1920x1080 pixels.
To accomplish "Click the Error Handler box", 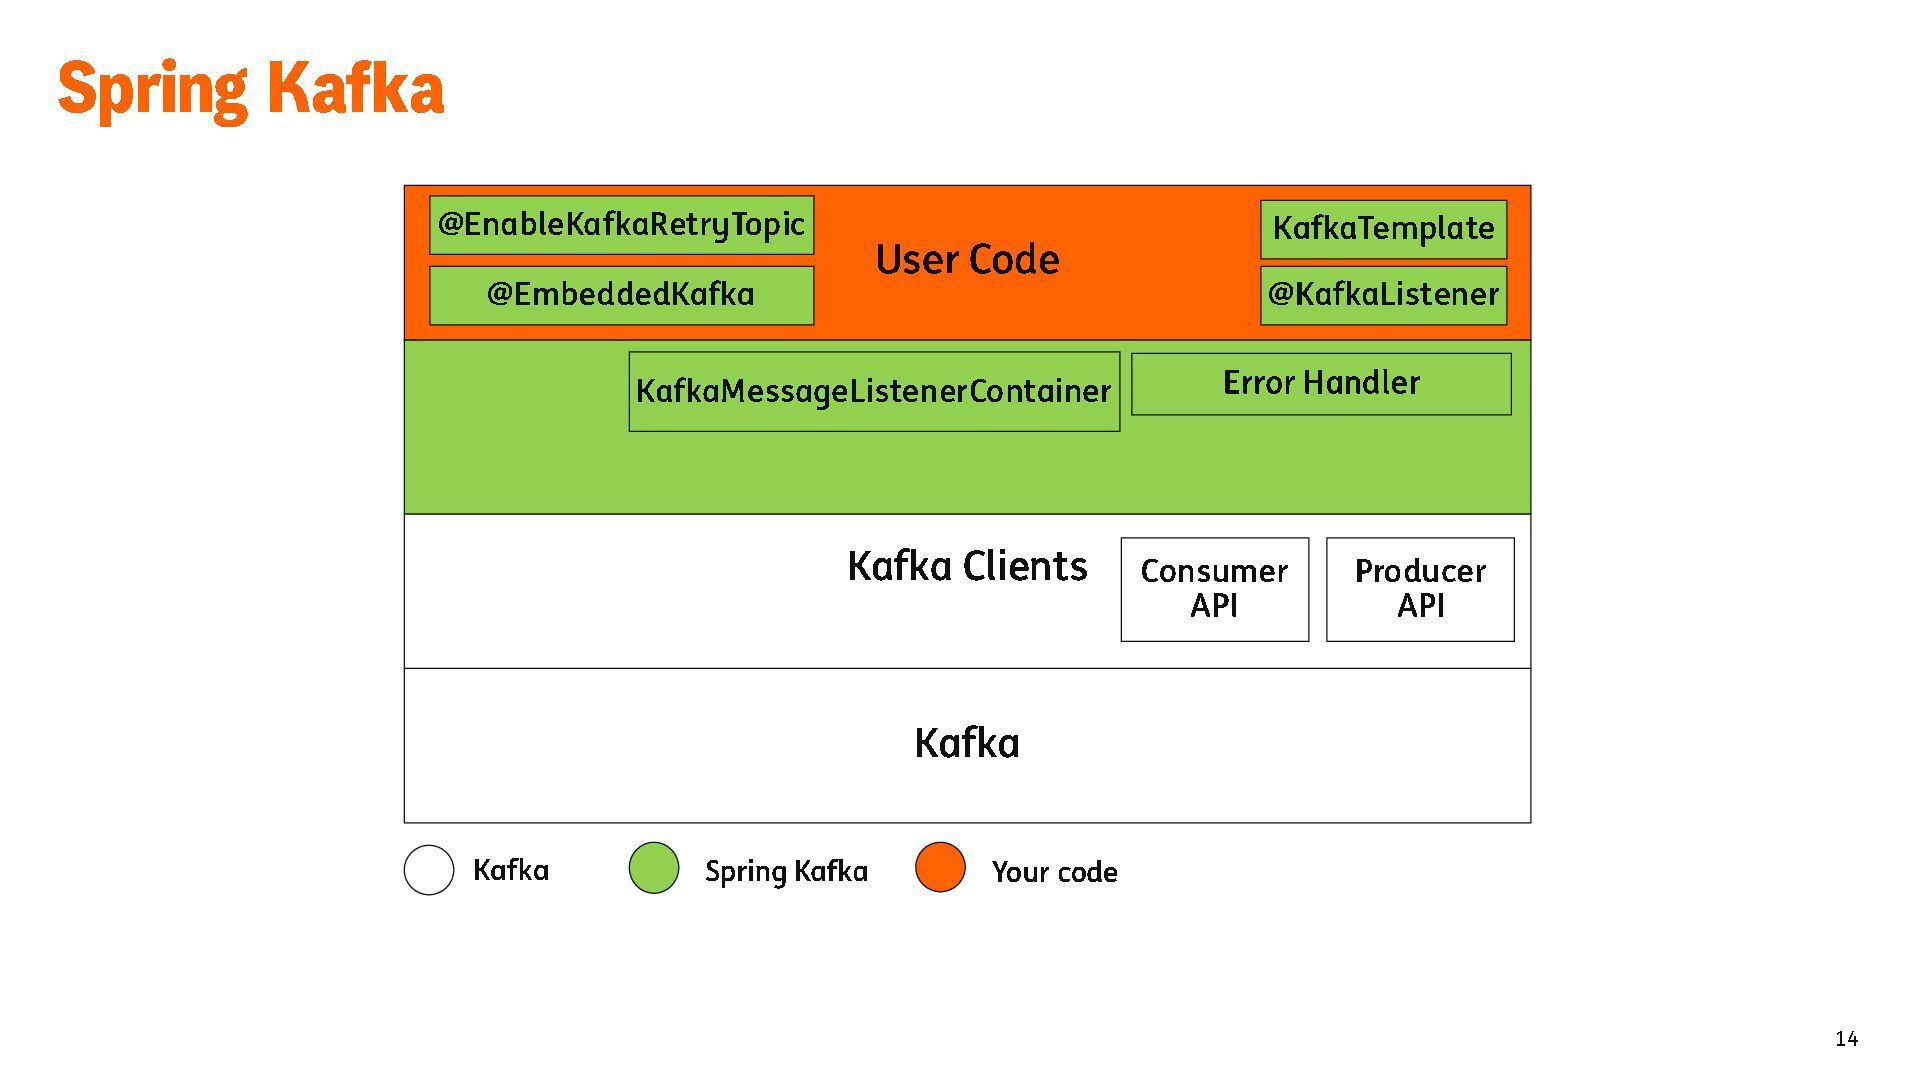I will [x=1321, y=384].
